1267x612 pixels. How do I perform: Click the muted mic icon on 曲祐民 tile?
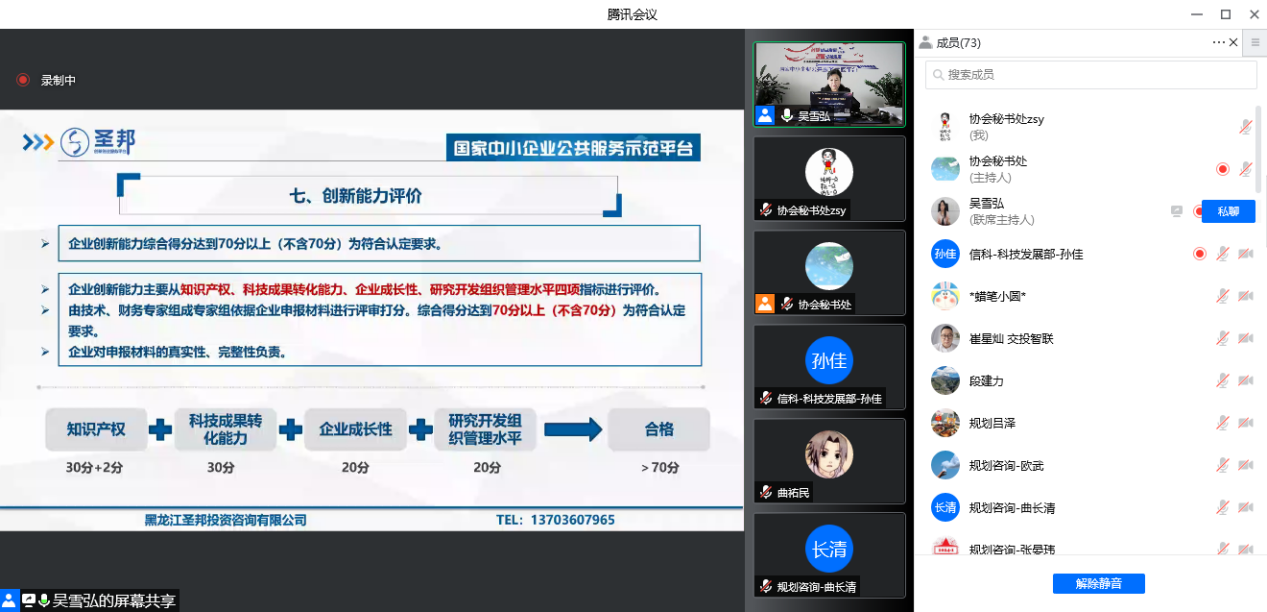766,492
